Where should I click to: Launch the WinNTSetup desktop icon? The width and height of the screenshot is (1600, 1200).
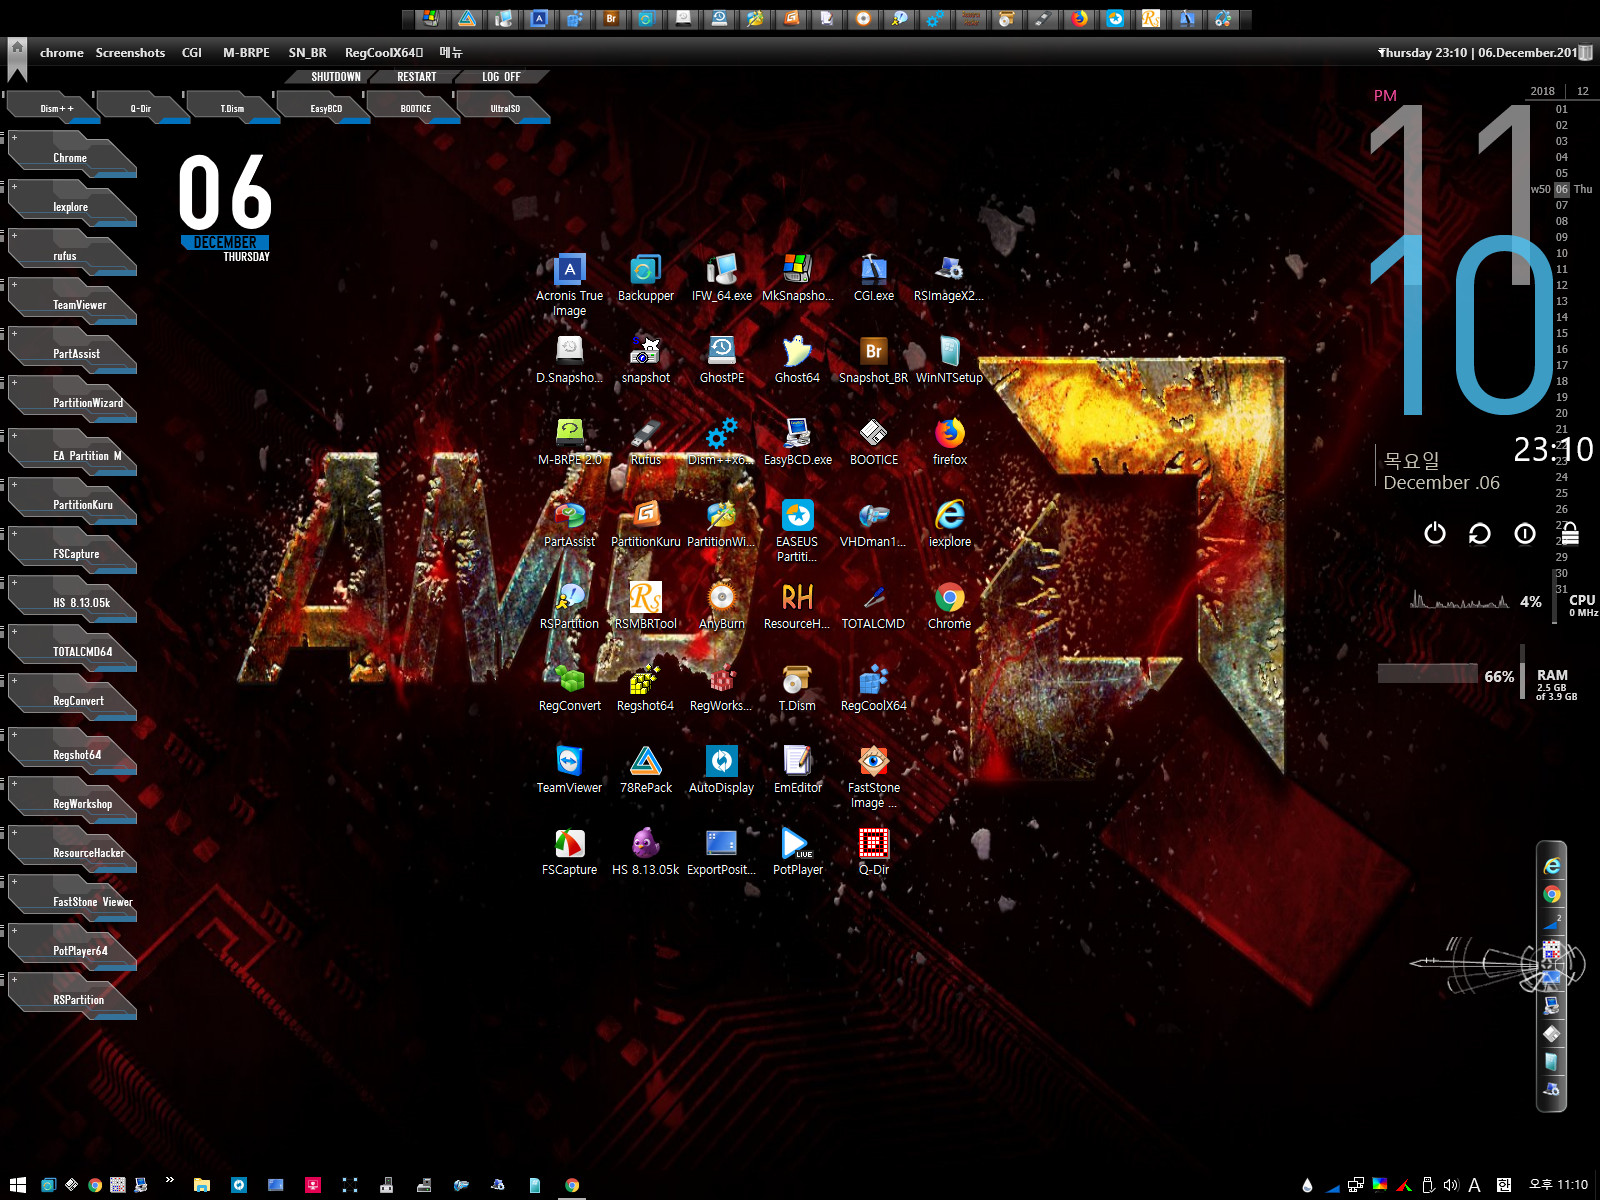click(949, 360)
